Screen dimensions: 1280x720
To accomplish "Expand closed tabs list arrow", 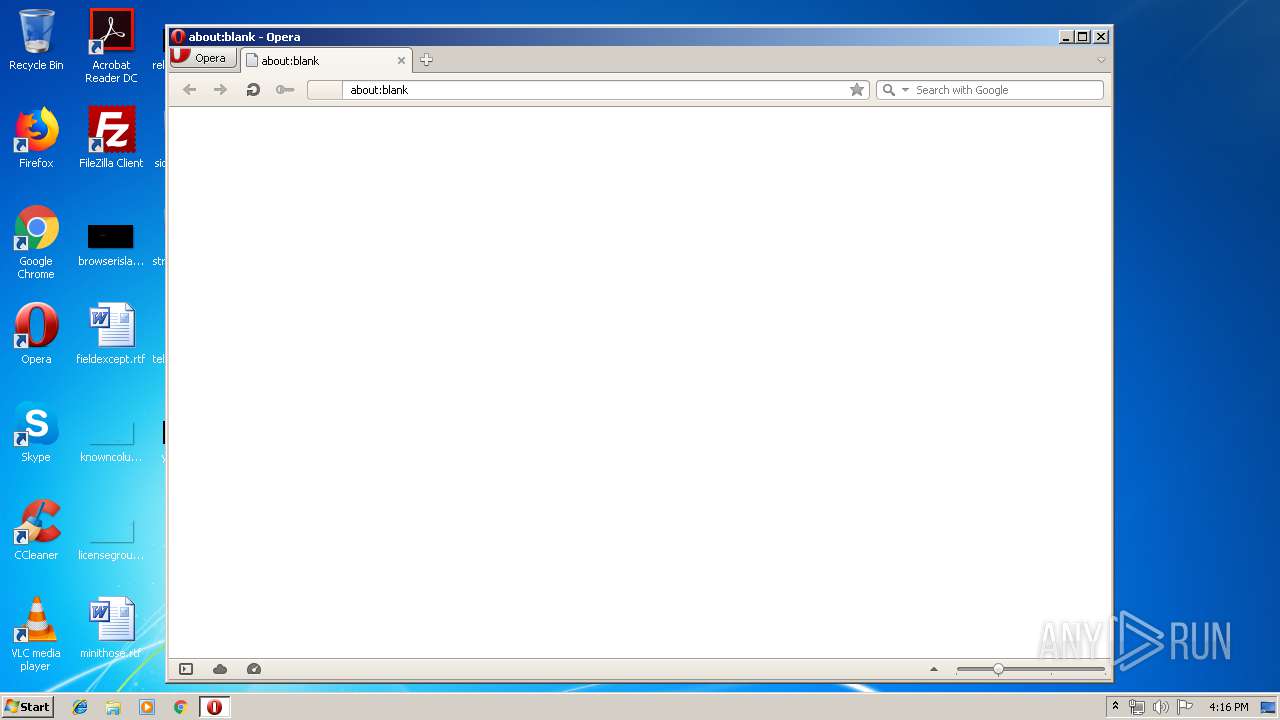I will (x=1101, y=60).
